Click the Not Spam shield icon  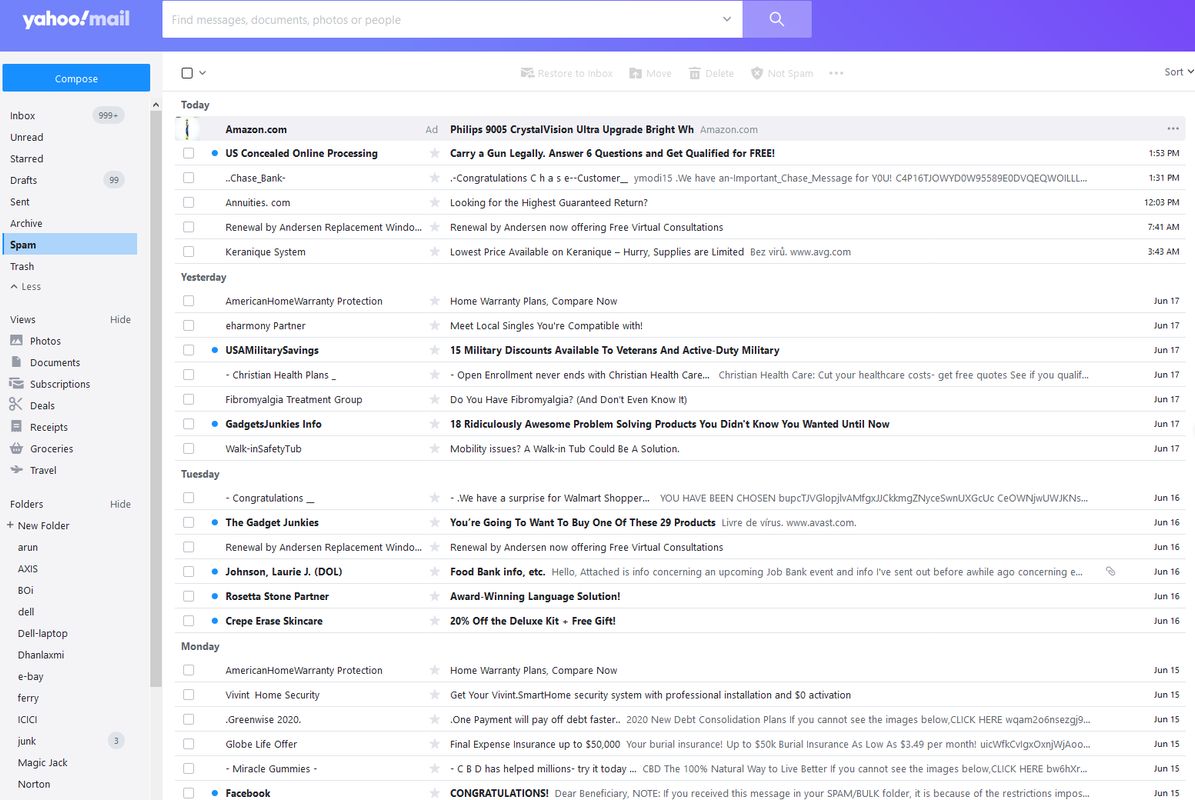coord(757,73)
